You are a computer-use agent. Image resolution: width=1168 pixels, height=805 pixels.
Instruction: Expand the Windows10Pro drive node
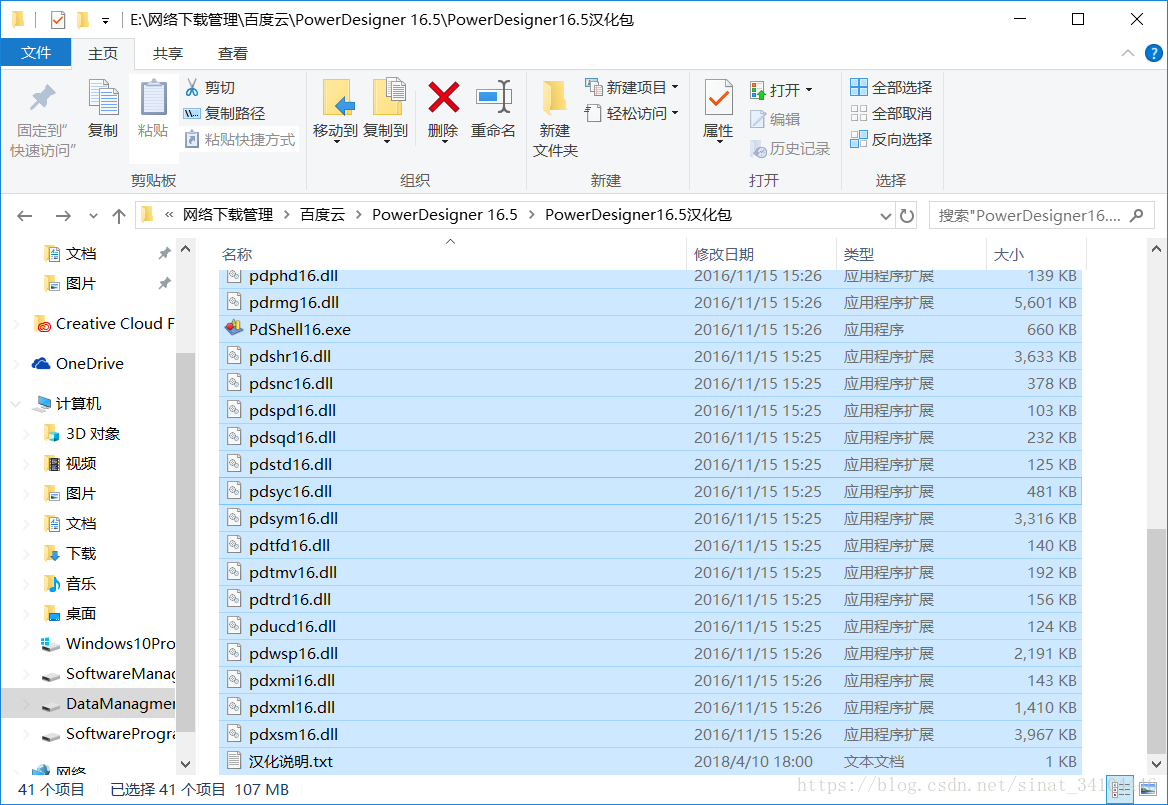[x=27, y=643]
